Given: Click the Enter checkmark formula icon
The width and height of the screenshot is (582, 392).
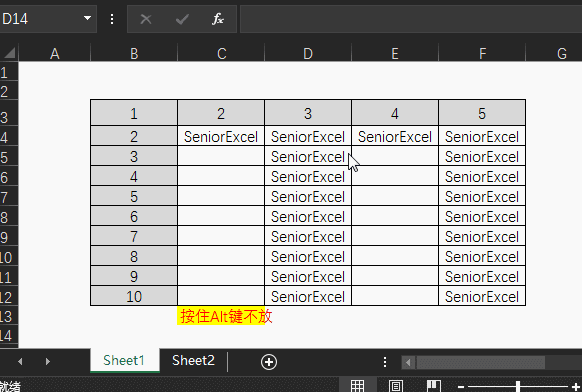Looking at the screenshot, I should pyautogui.click(x=182, y=19).
